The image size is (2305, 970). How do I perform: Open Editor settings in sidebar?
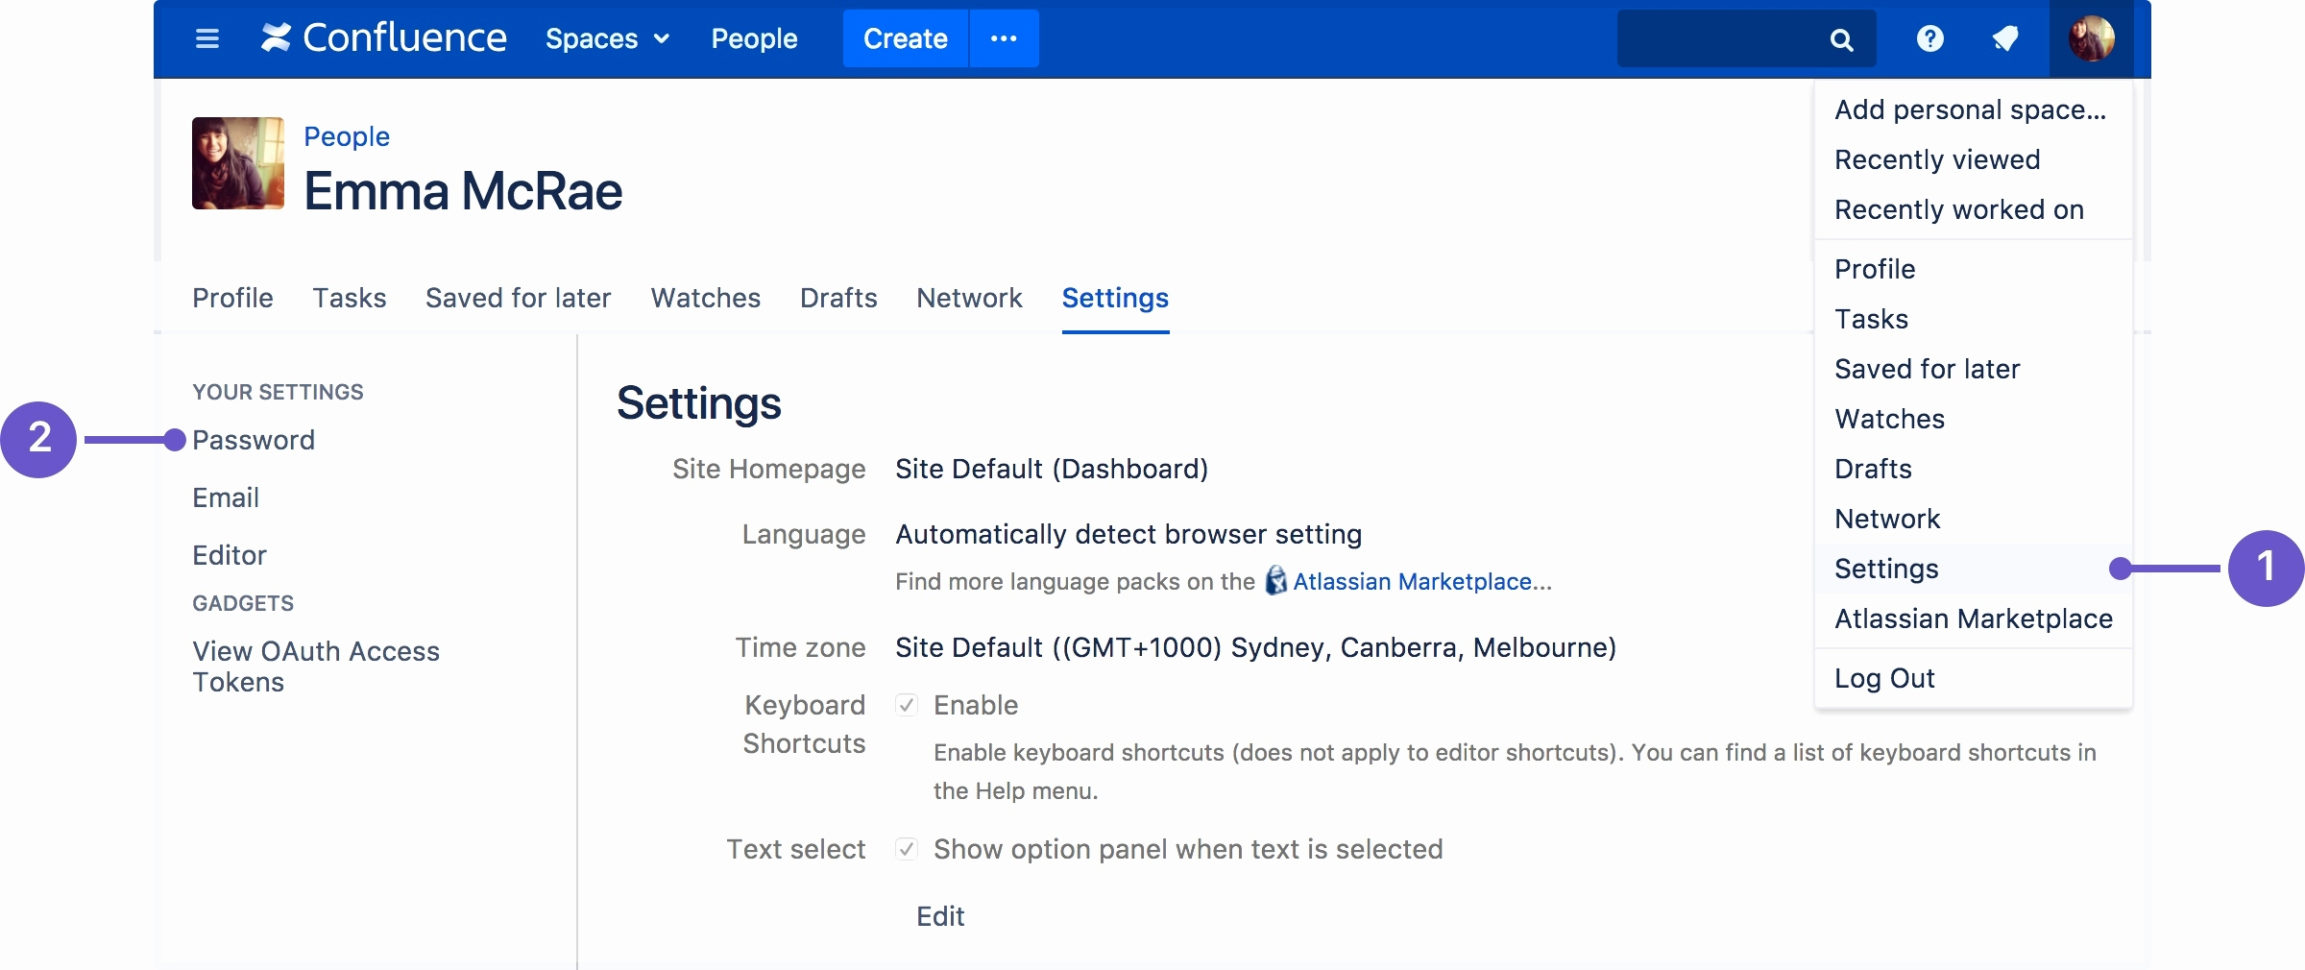tap(230, 555)
